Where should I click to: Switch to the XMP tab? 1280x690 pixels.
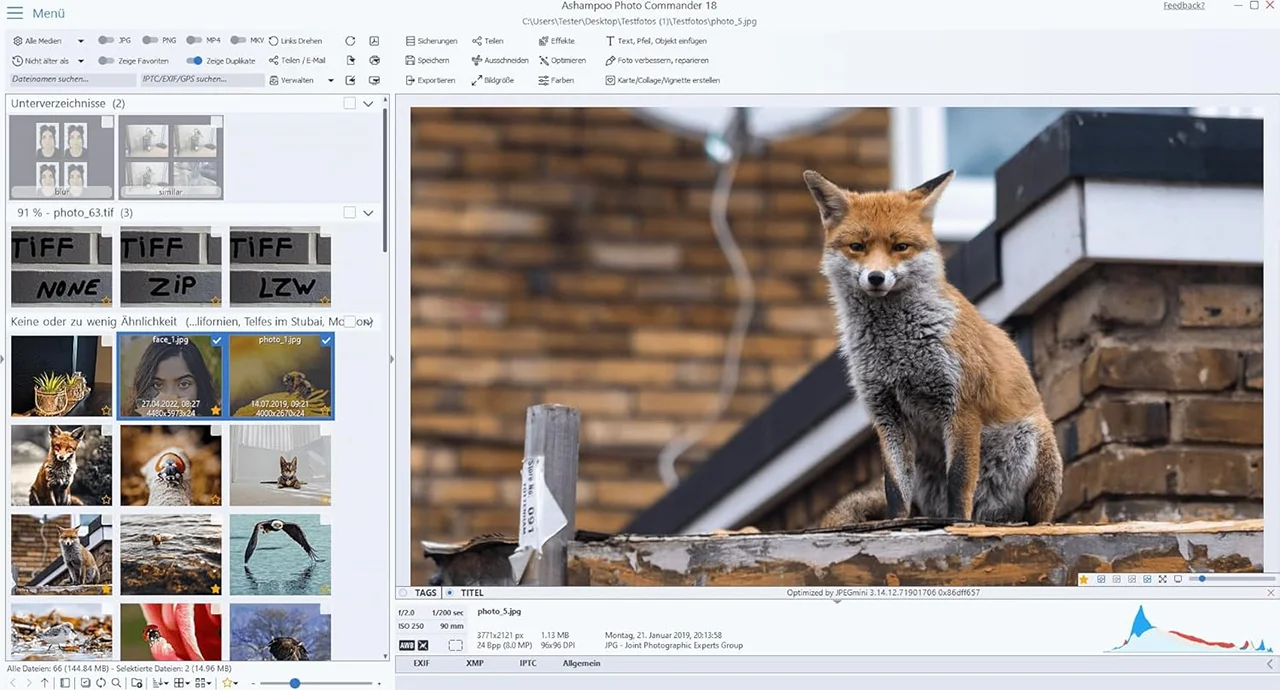click(x=475, y=663)
